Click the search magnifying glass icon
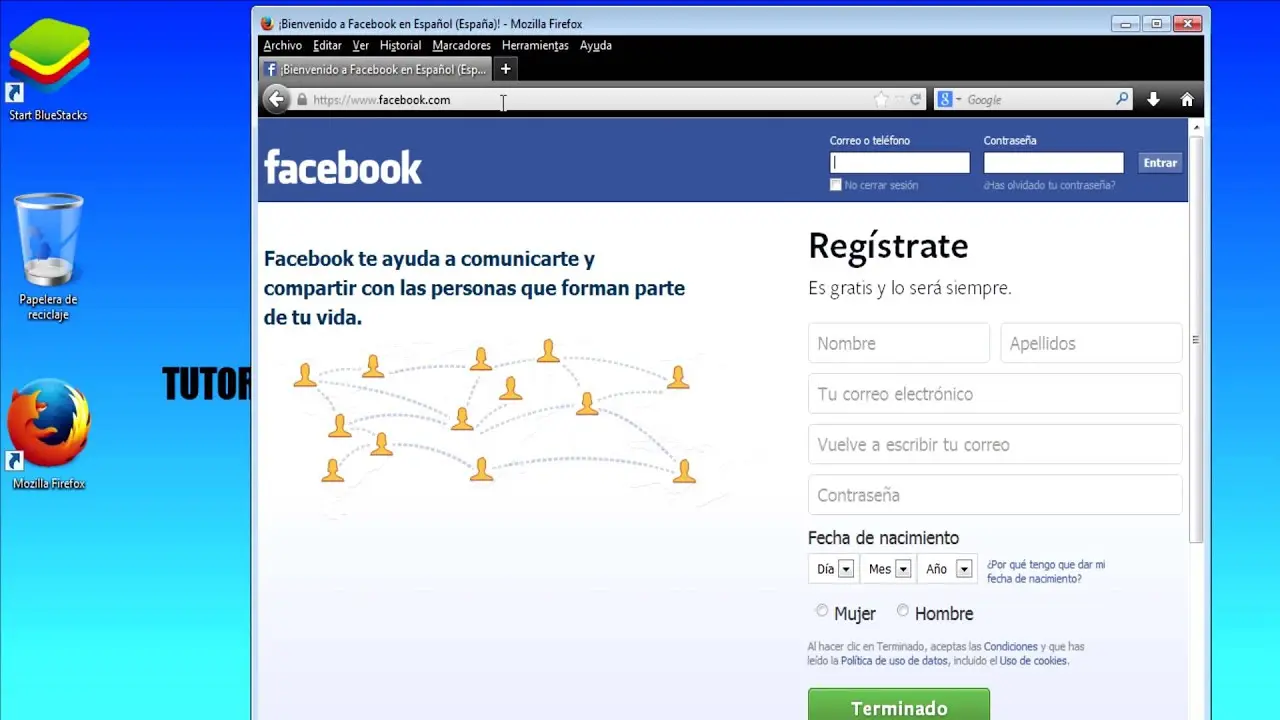 [x=1122, y=99]
